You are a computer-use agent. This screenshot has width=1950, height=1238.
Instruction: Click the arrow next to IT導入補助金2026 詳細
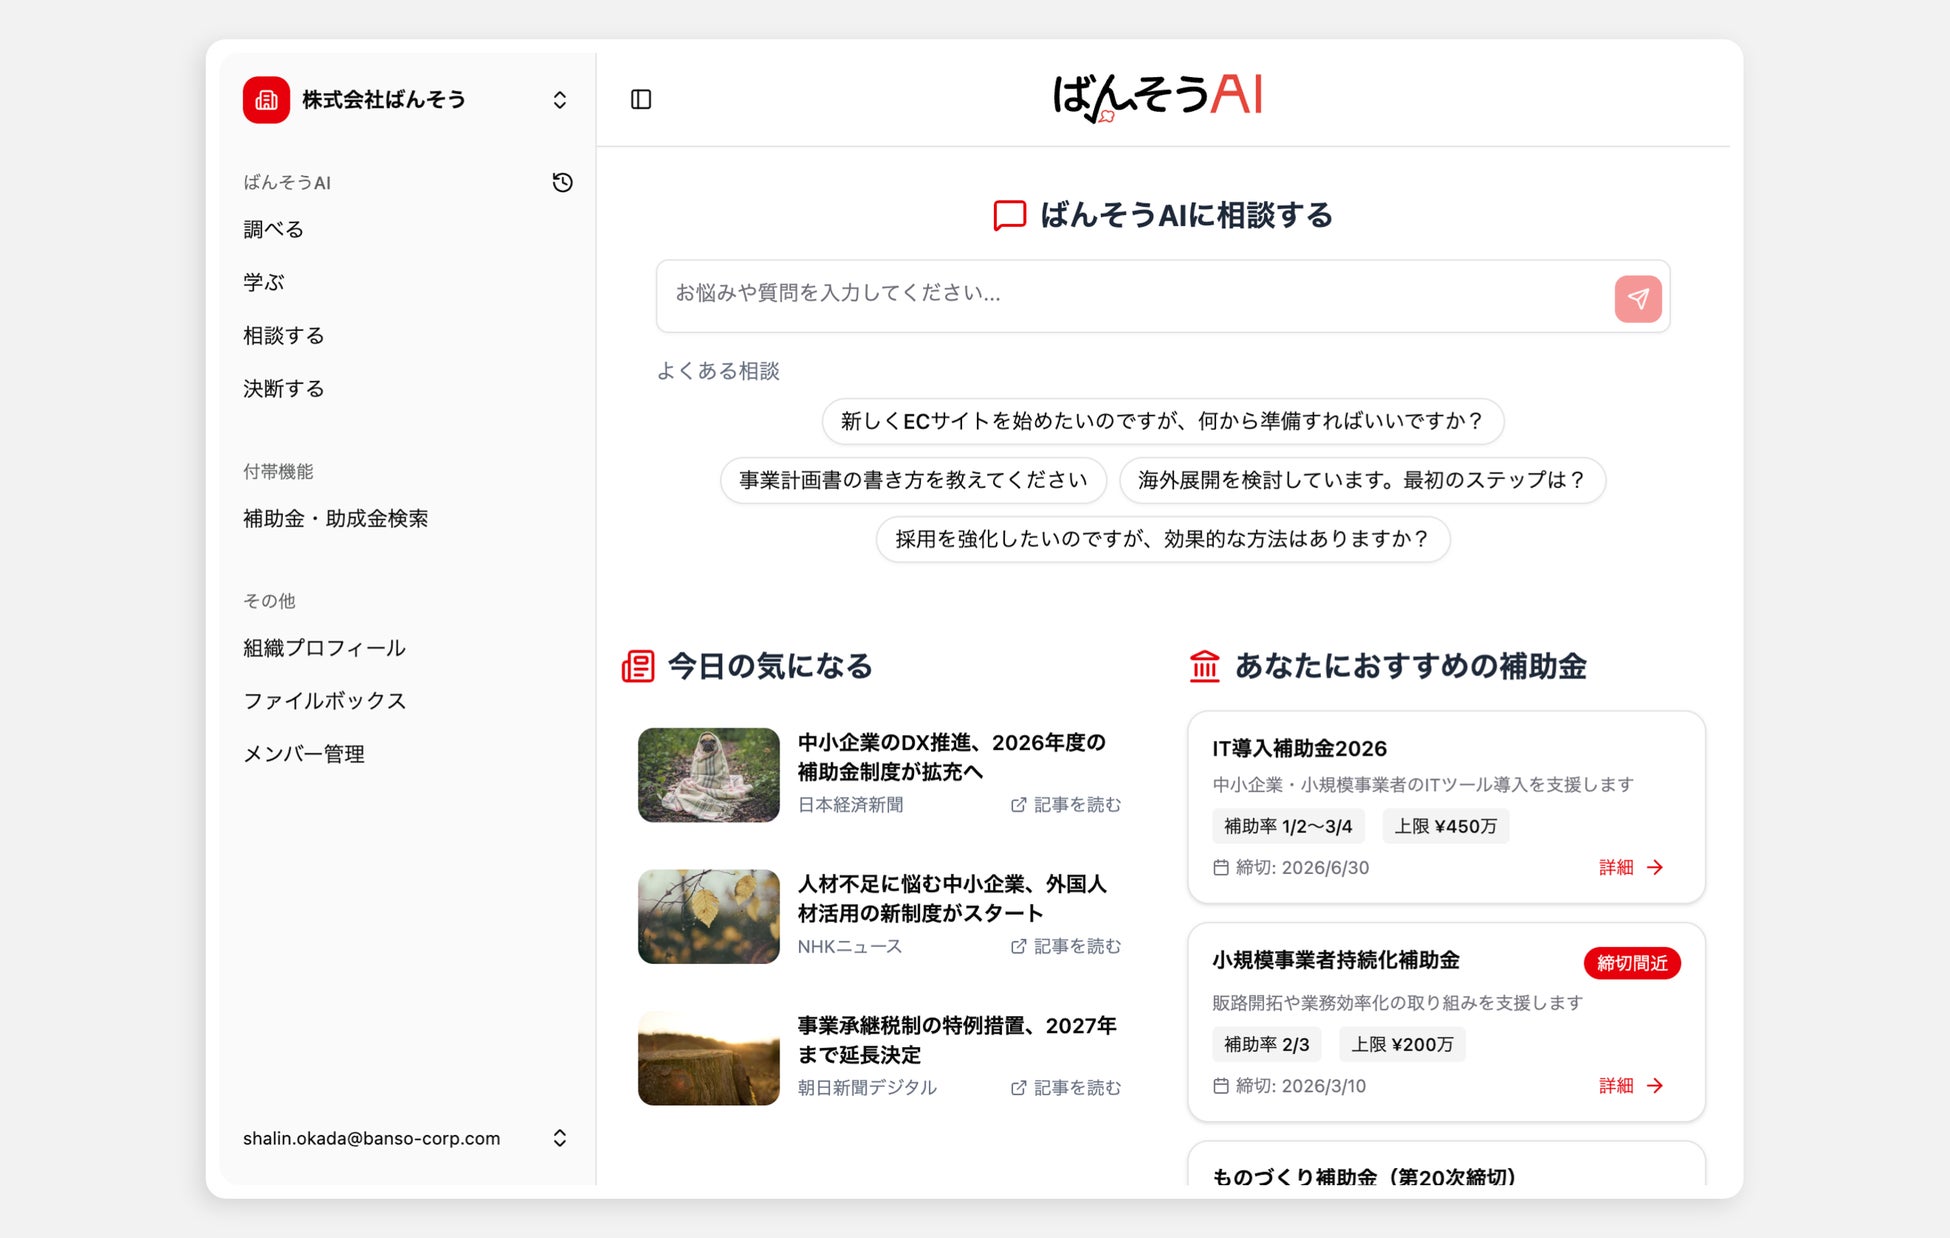click(x=1655, y=867)
